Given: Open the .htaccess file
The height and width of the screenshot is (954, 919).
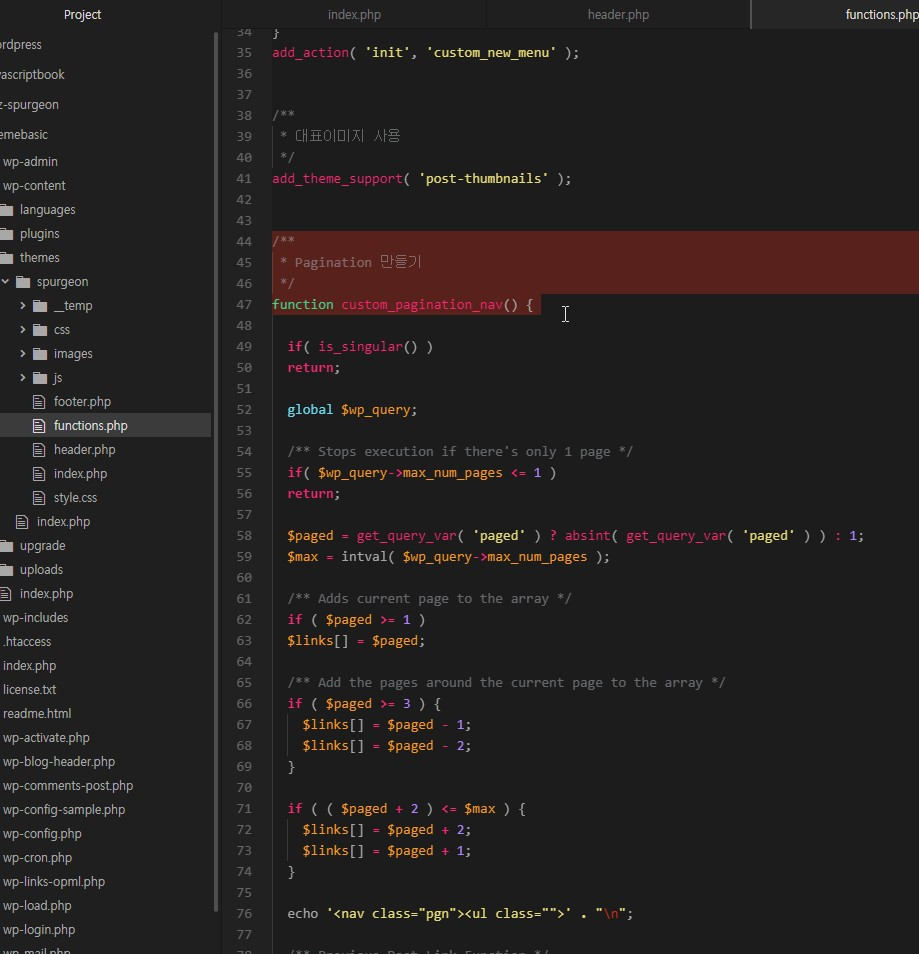Looking at the screenshot, I should point(27,642).
